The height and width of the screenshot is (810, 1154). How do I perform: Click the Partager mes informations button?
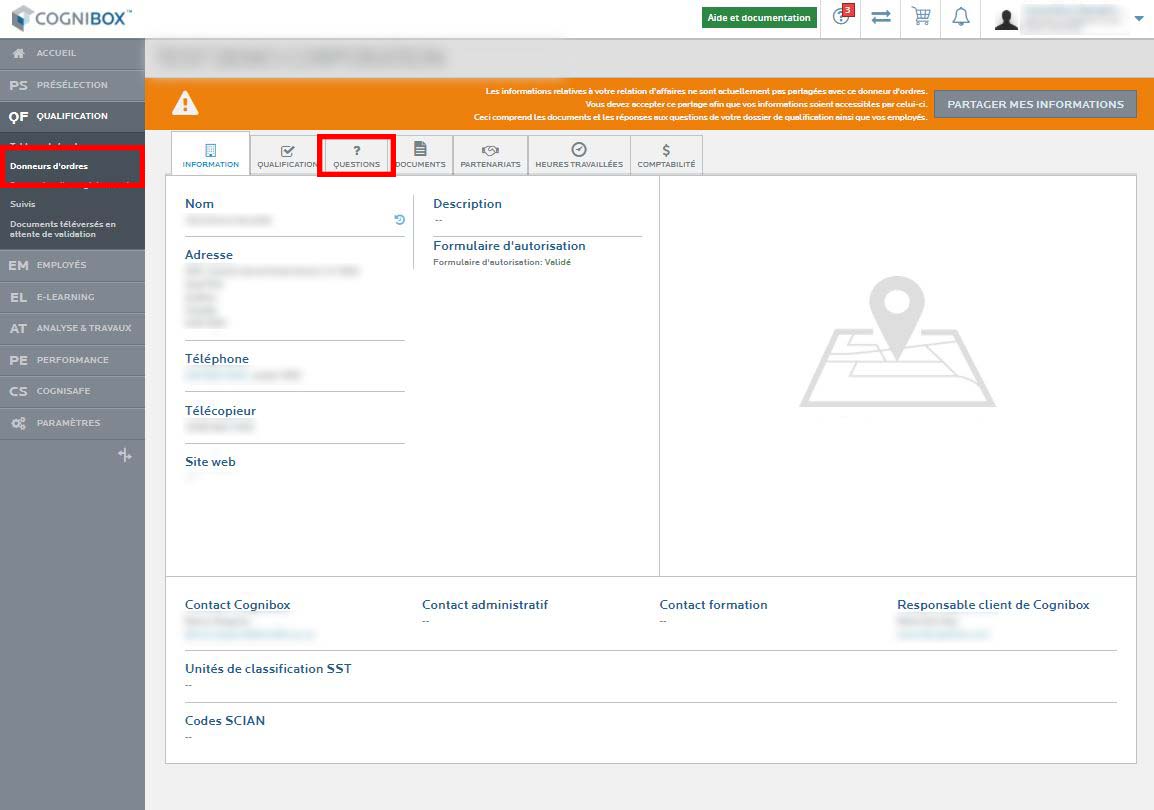point(1035,104)
